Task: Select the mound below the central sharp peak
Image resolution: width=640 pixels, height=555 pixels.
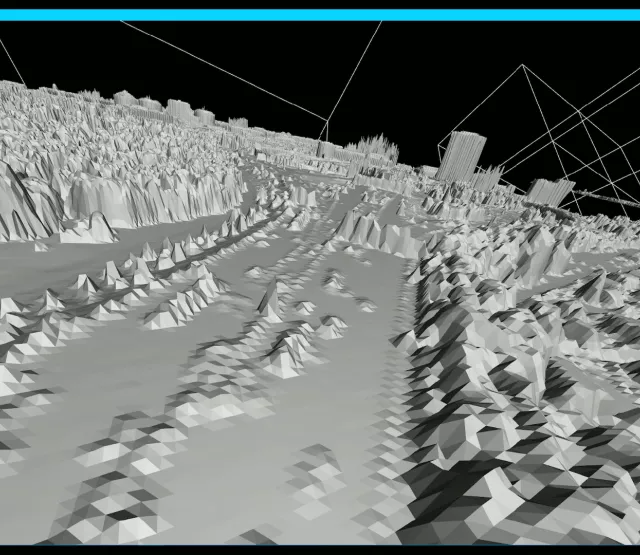Action: (290, 350)
